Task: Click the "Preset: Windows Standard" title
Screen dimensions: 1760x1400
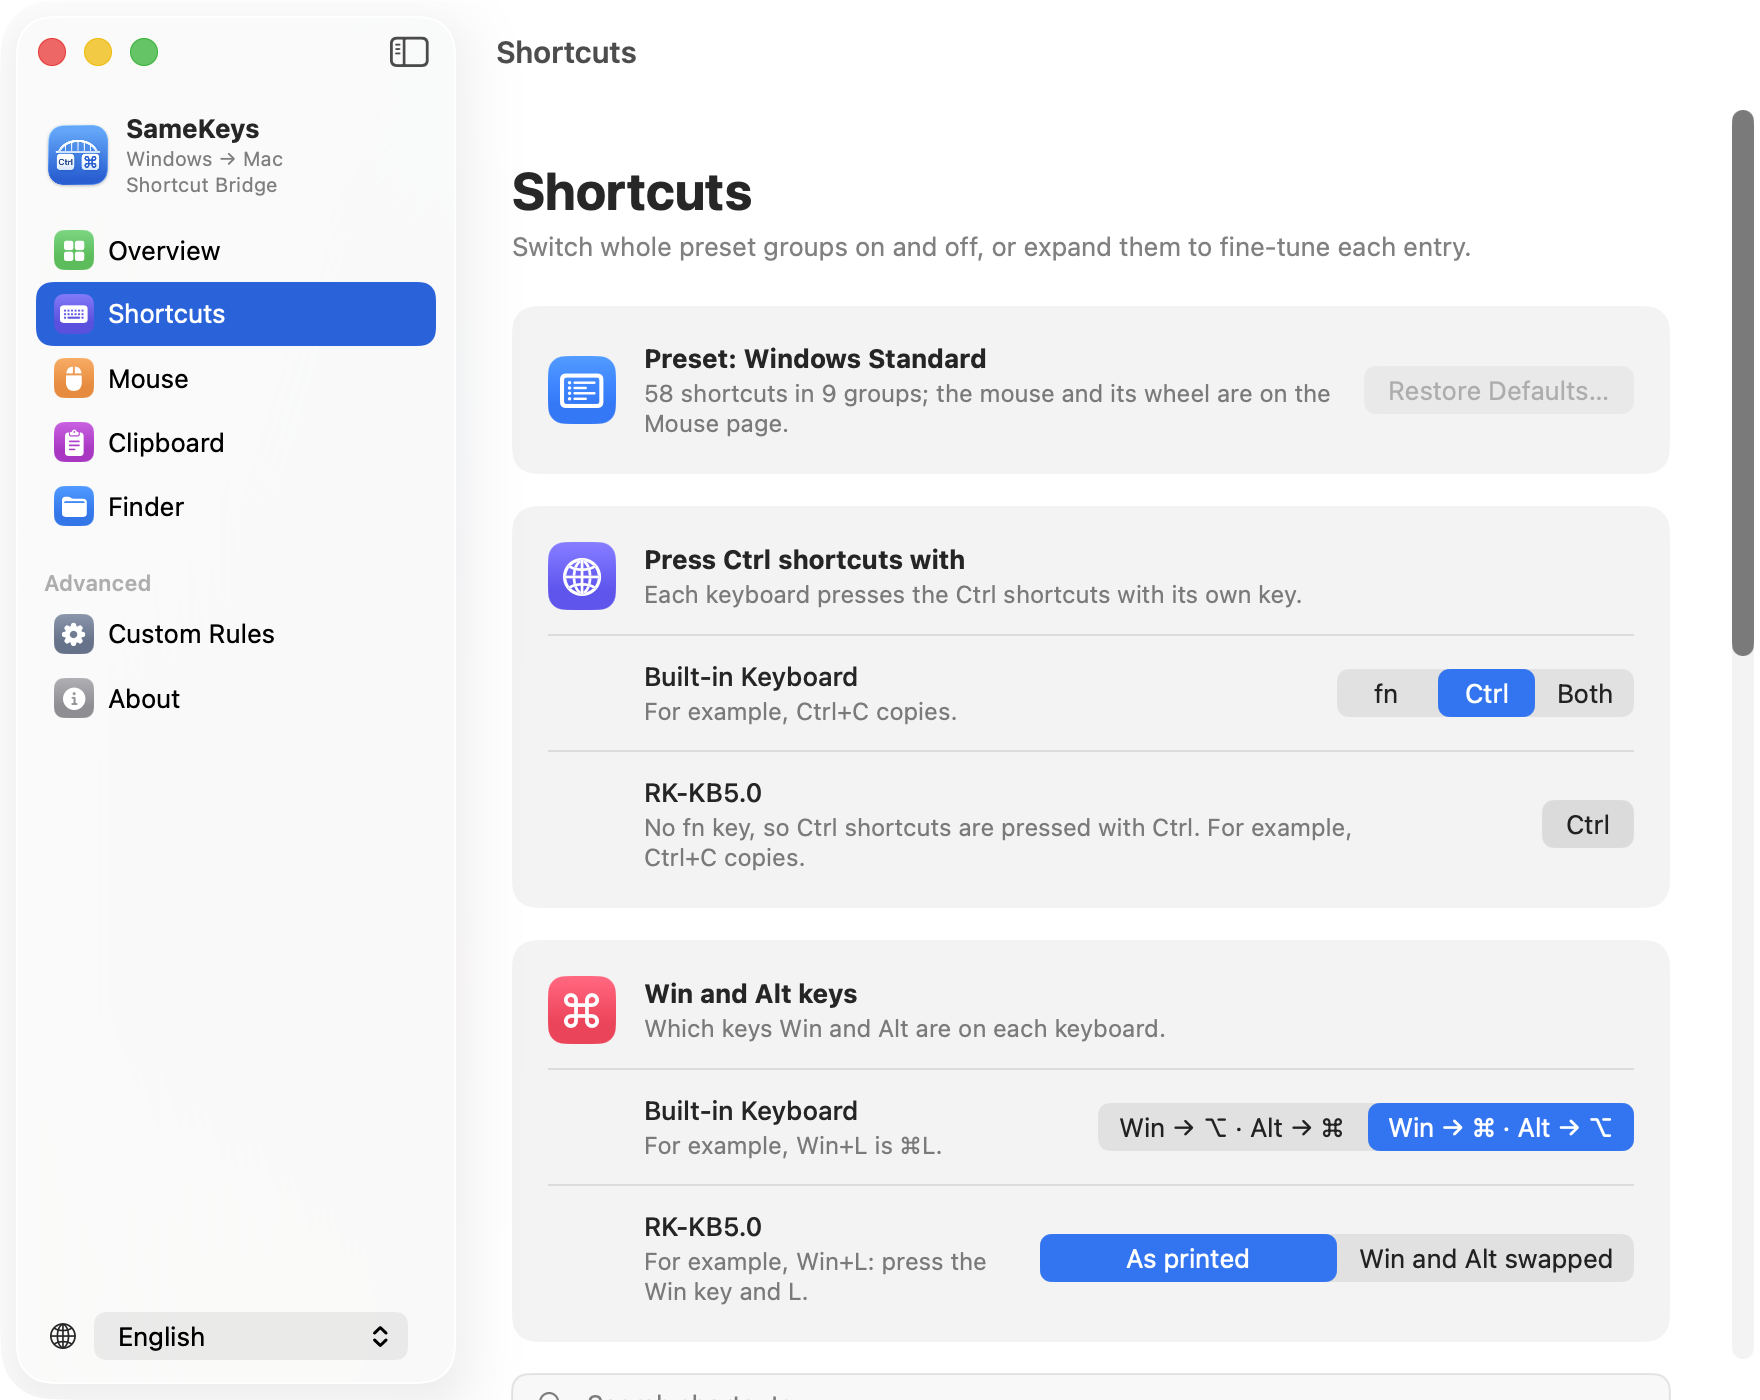Action: coord(815,359)
